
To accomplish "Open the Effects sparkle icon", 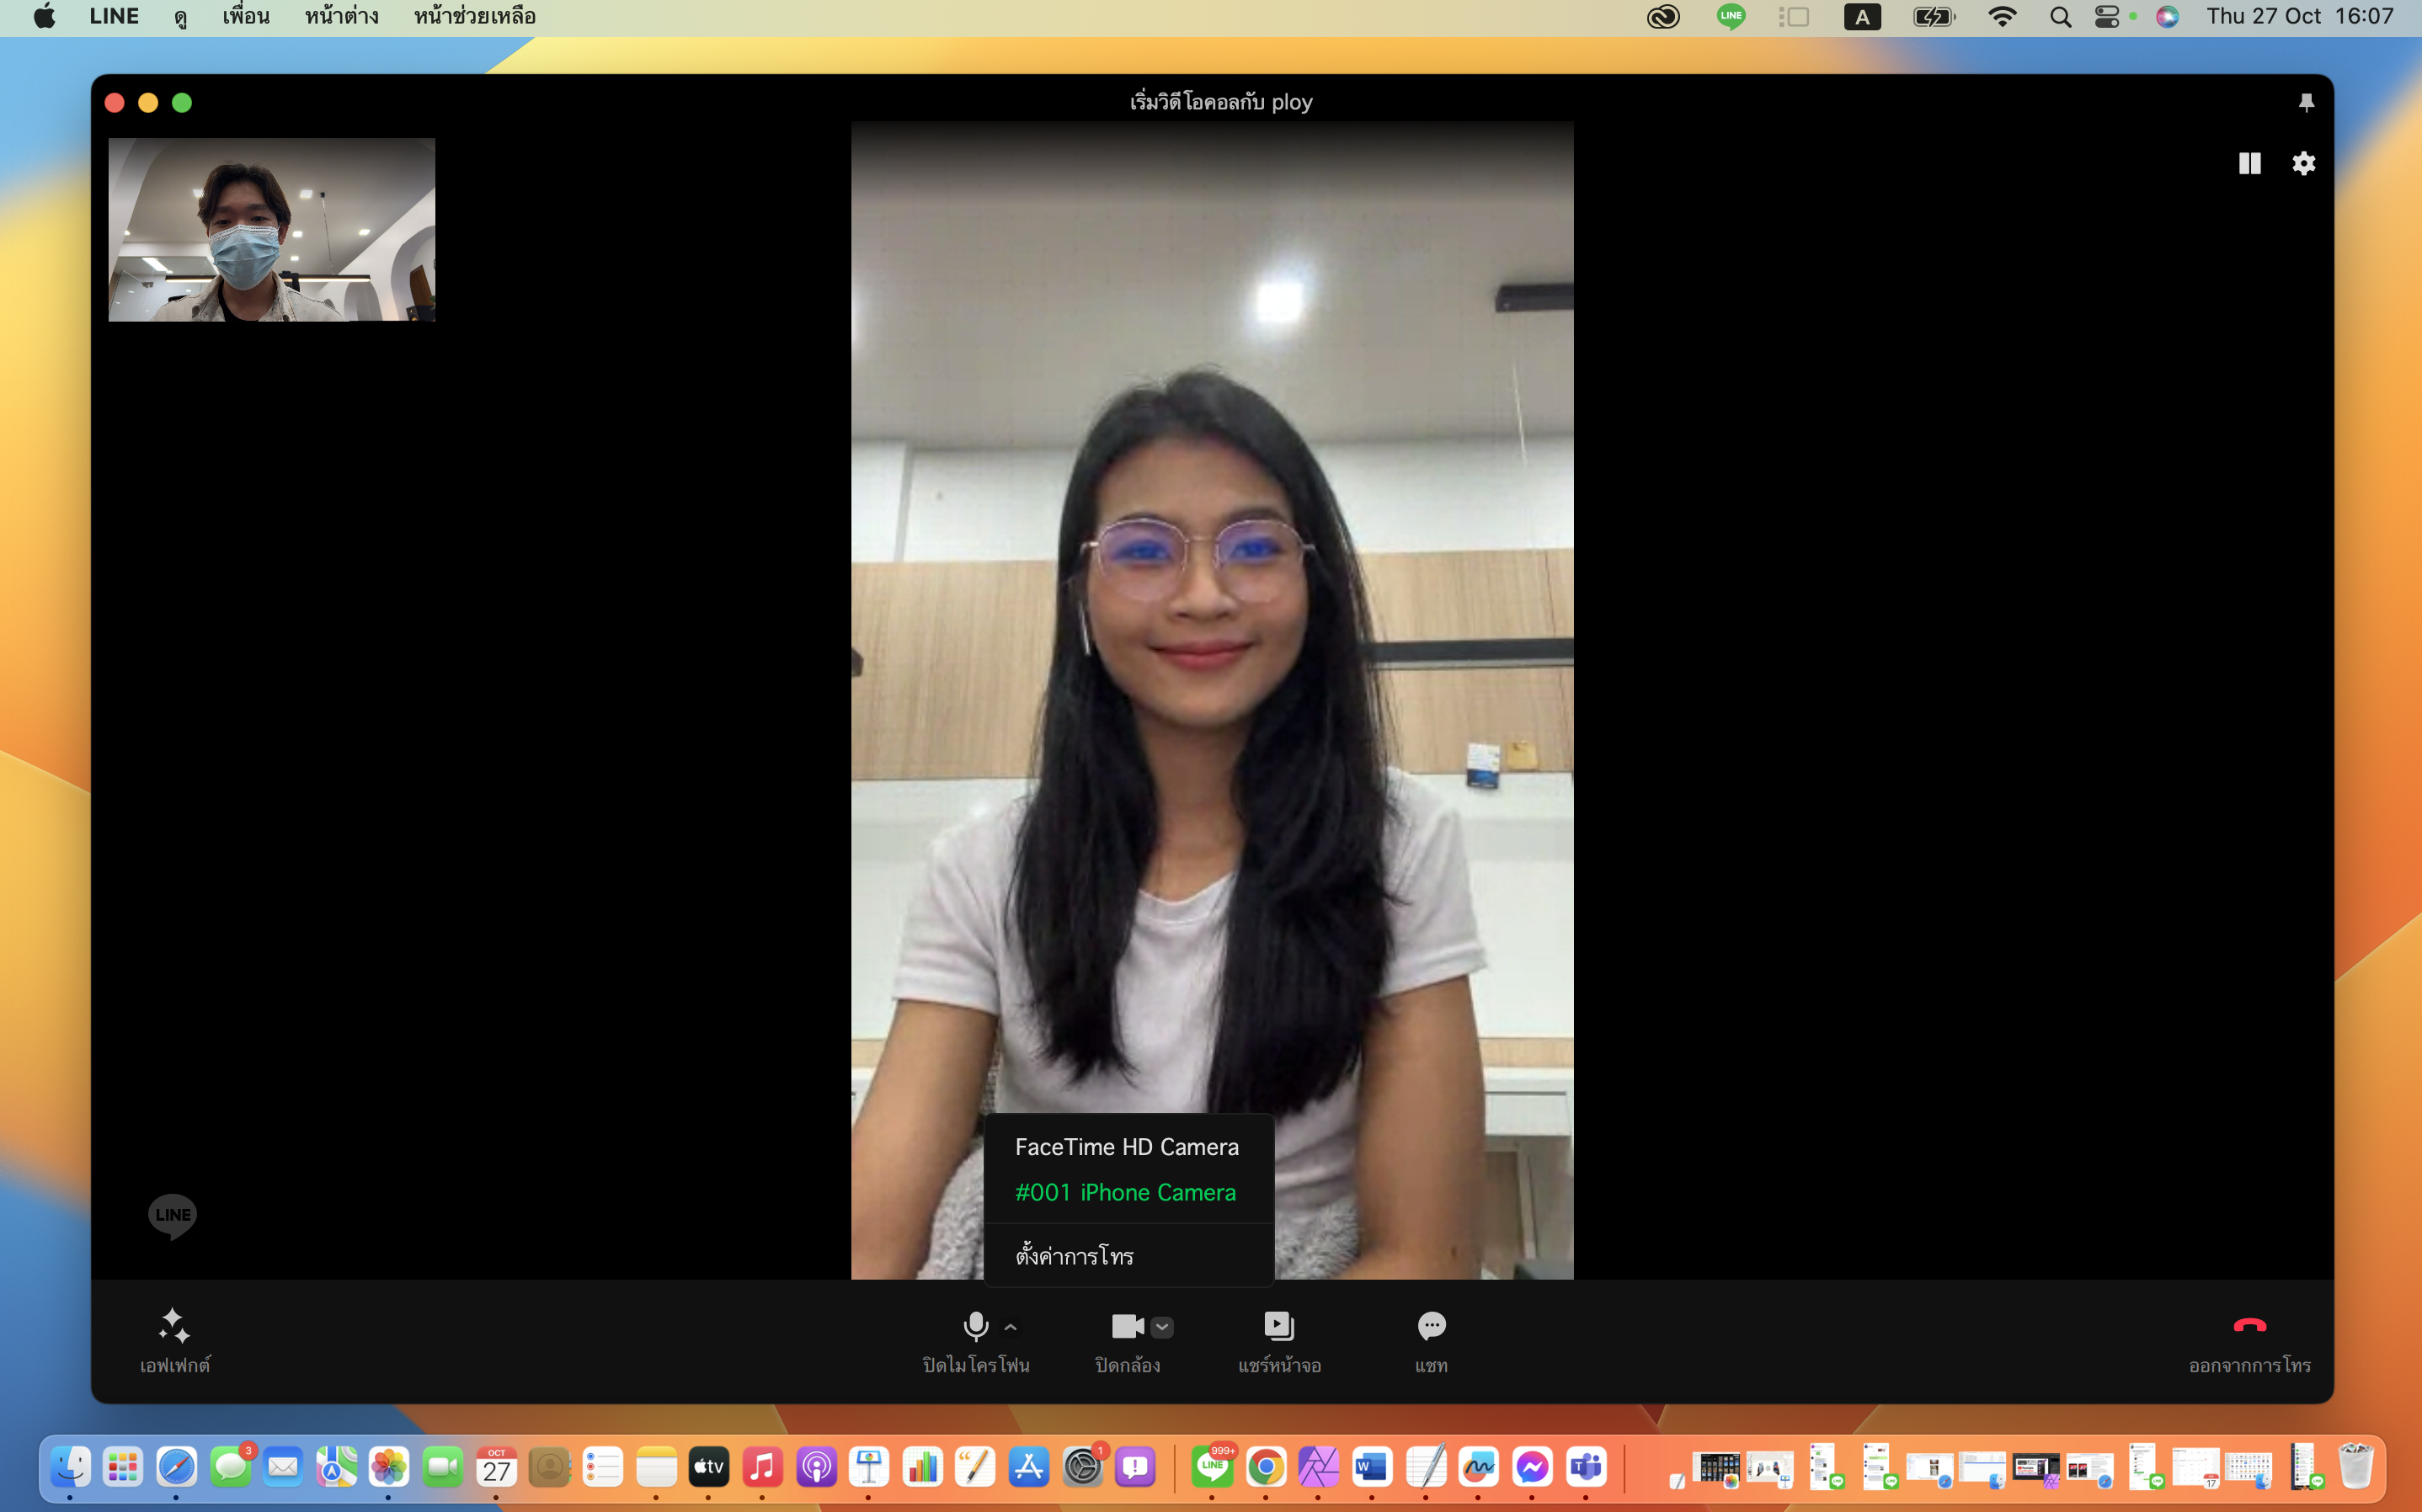I will (x=174, y=1326).
